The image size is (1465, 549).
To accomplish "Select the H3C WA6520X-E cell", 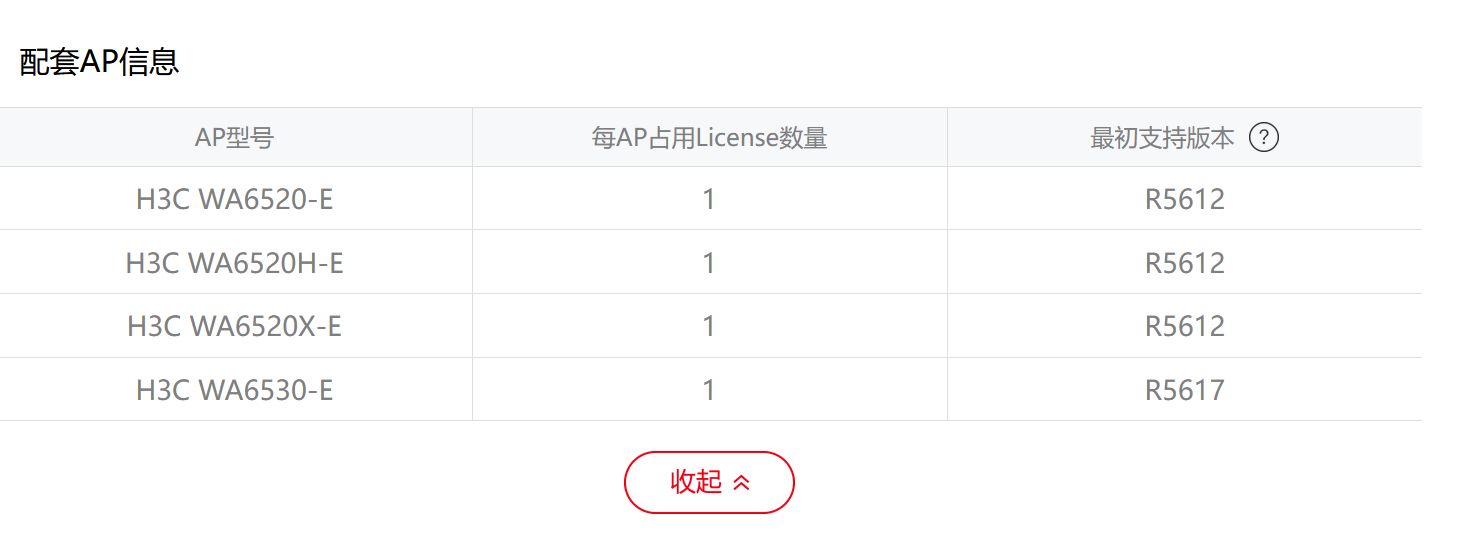I will (x=235, y=326).
